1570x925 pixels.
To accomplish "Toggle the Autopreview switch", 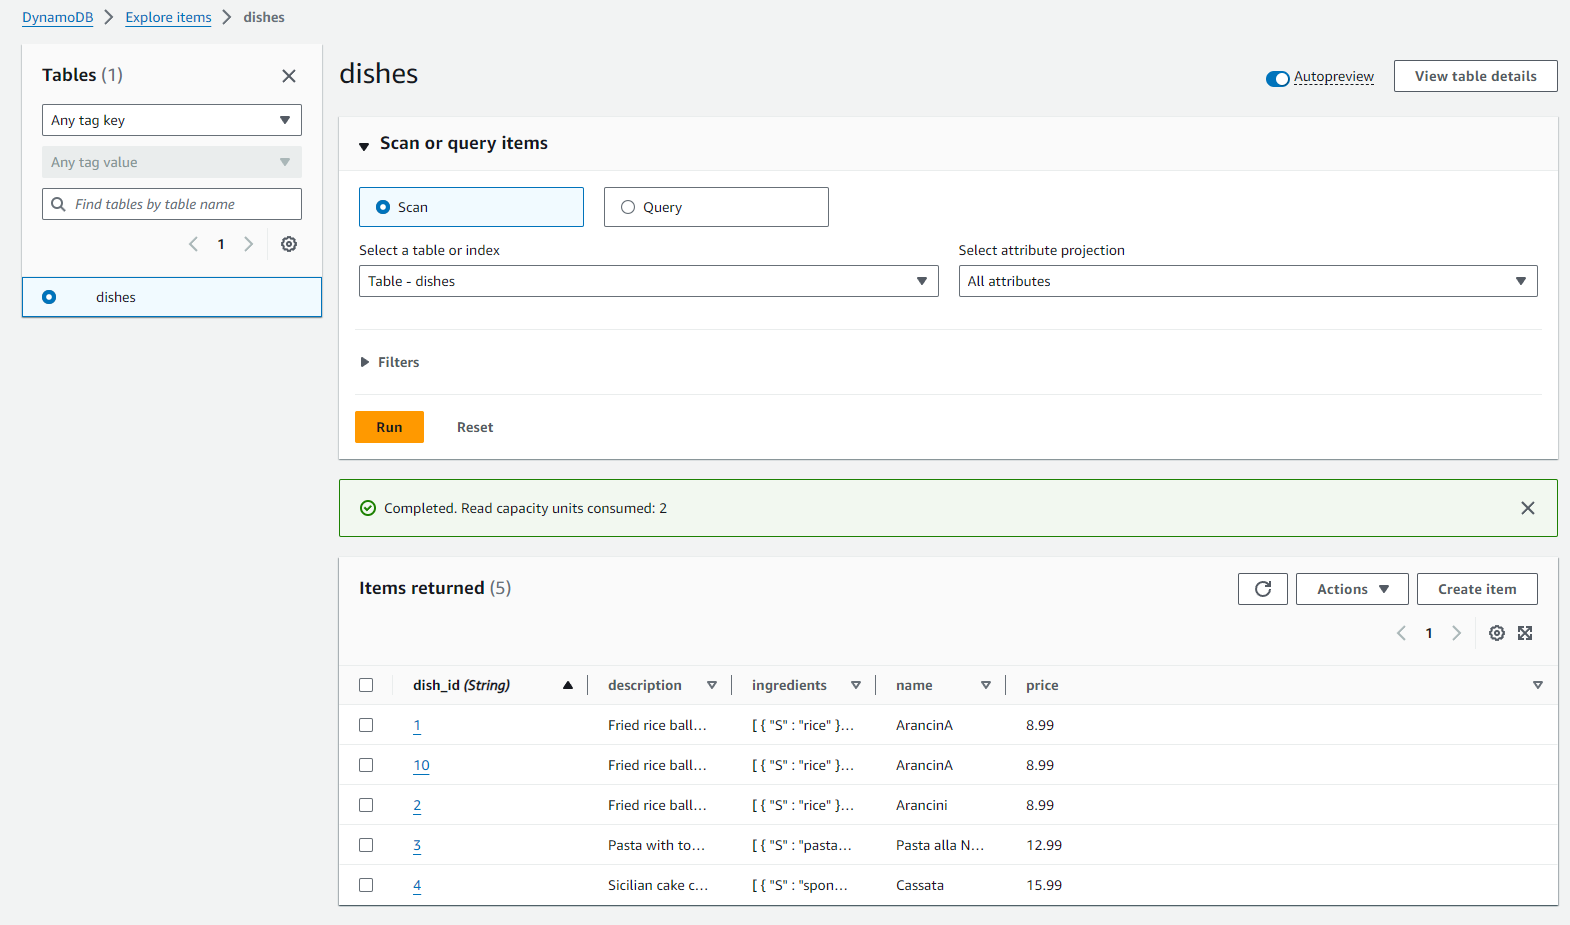I will 1277,78.
